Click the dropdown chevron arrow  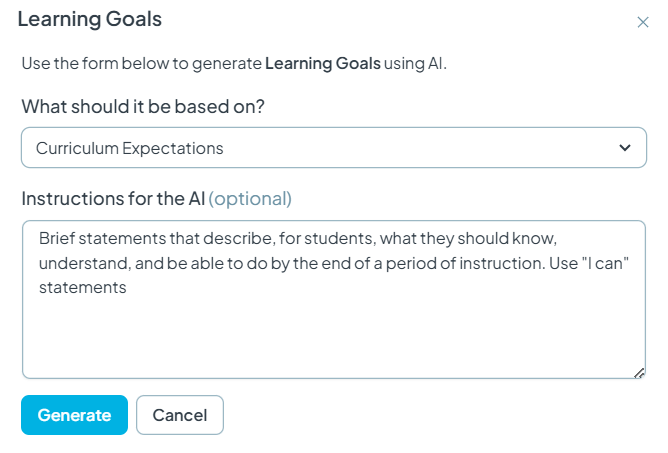[625, 148]
